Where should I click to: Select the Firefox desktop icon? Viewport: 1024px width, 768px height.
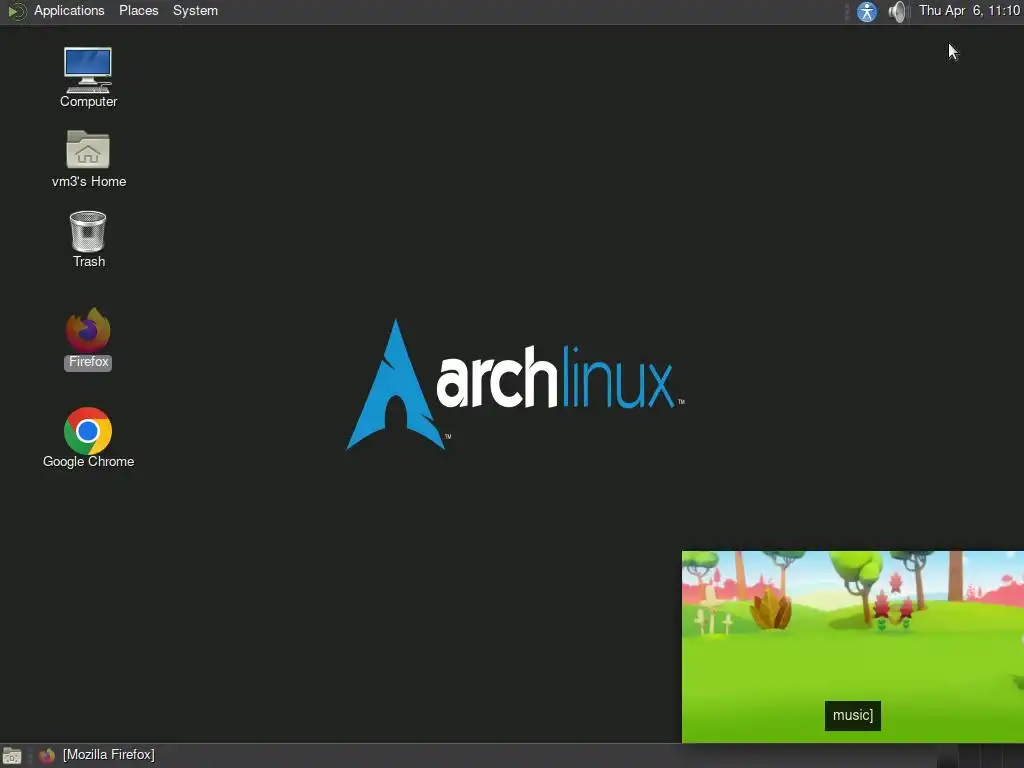(88, 330)
